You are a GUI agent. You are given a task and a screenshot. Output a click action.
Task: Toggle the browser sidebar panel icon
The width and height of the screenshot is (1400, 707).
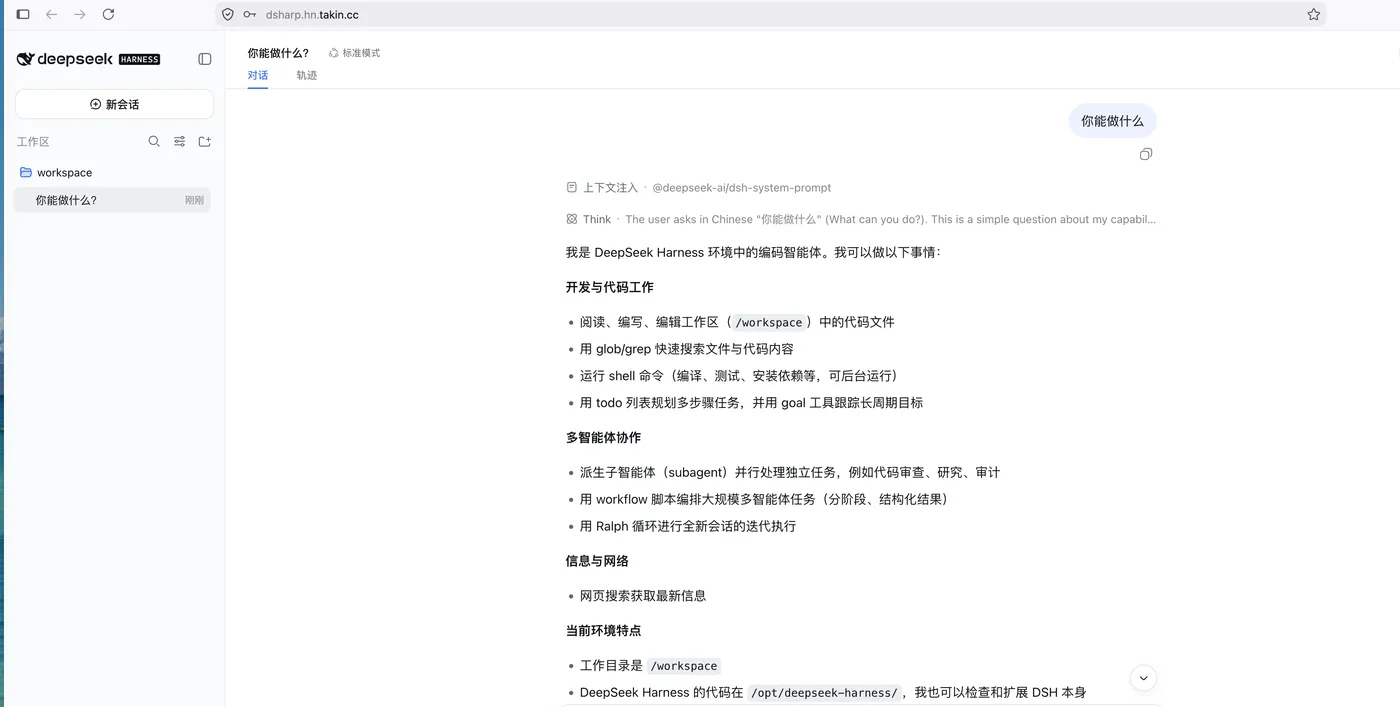23,14
